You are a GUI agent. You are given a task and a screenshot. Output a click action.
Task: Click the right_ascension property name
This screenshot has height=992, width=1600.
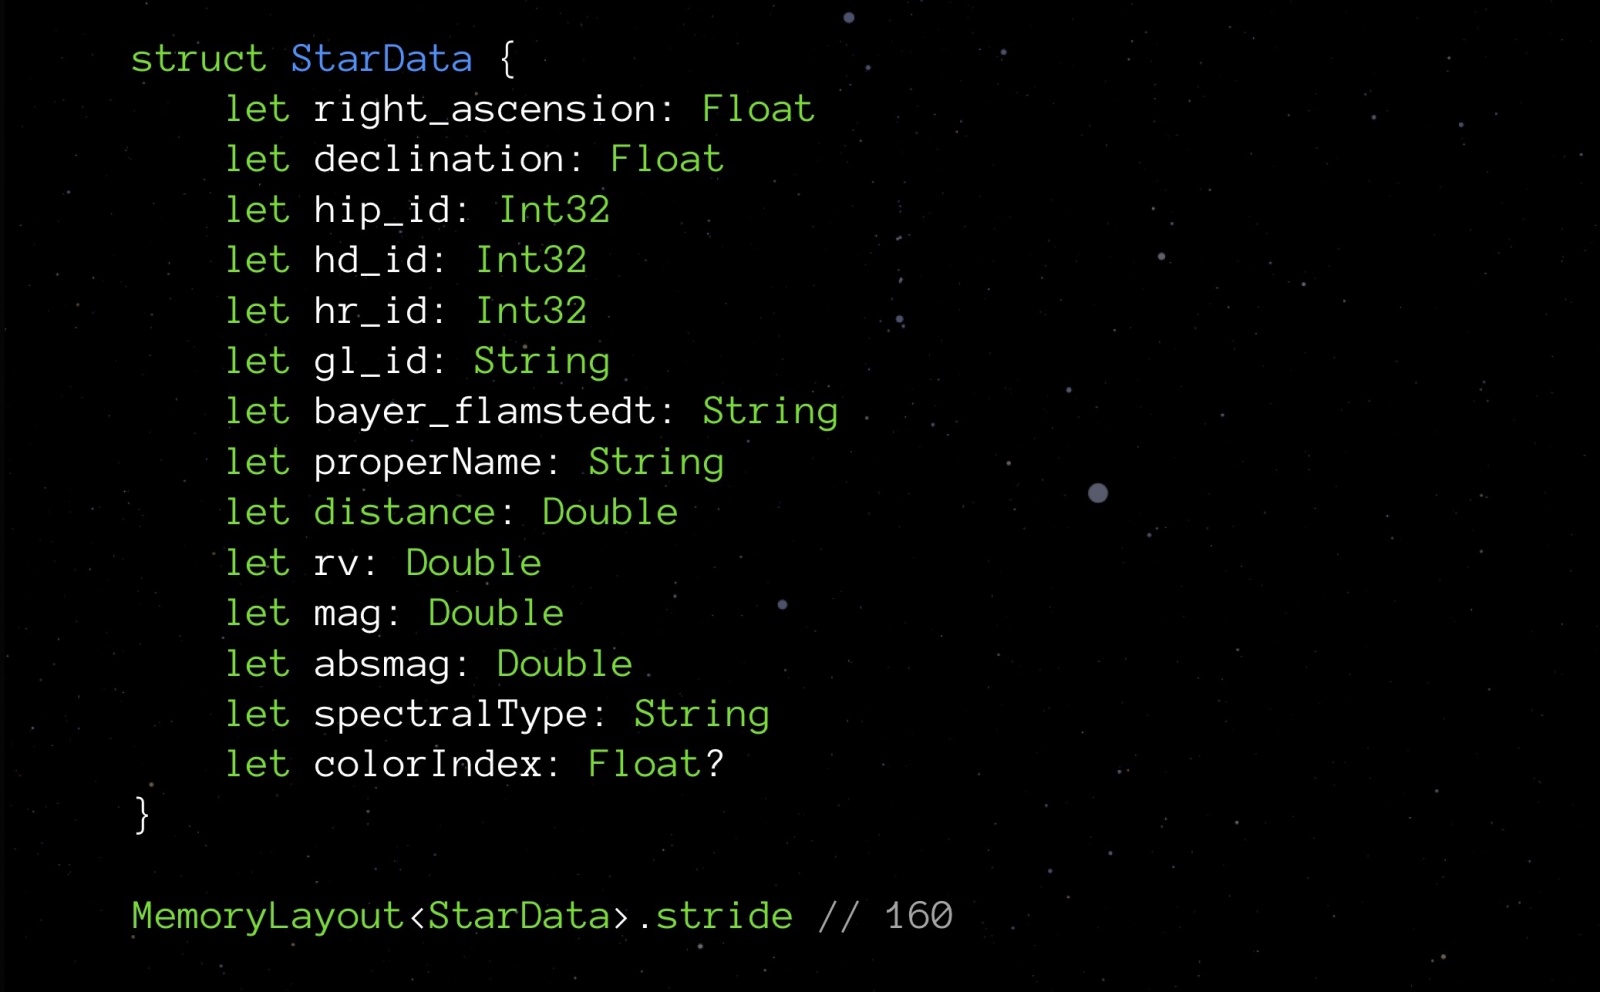pos(484,111)
